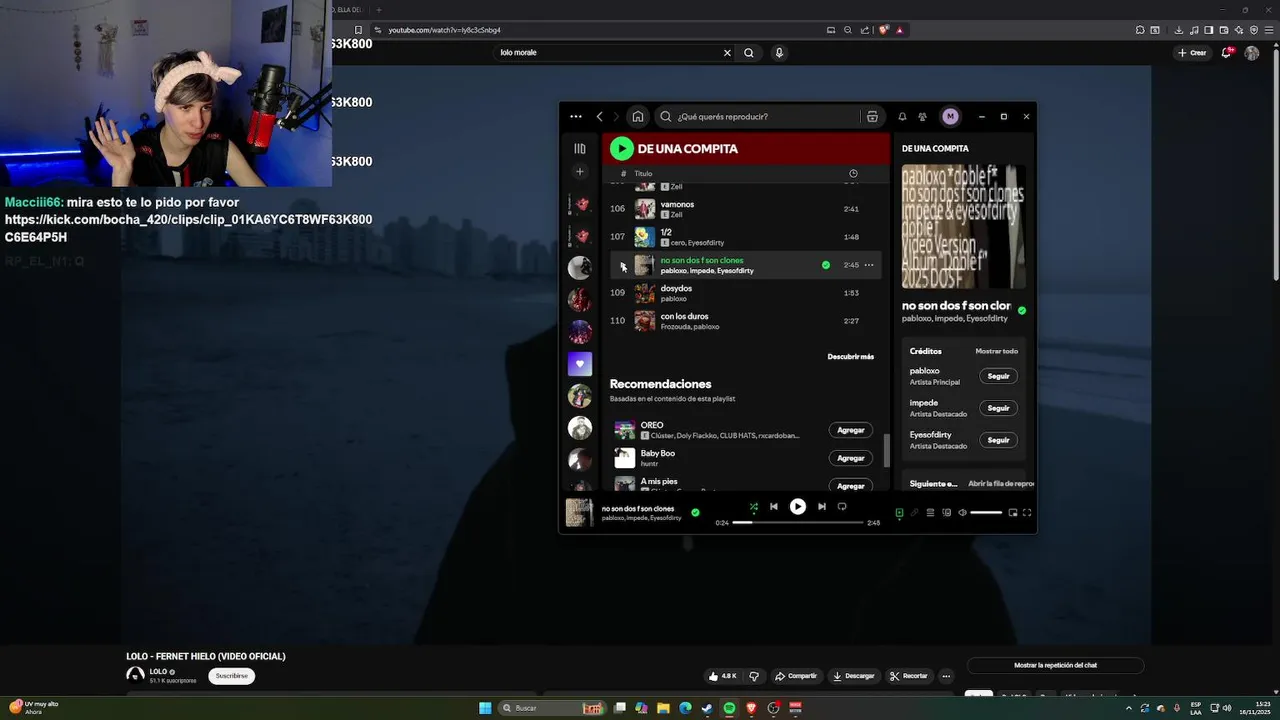Viewport: 1280px width, 720px height.
Task: Seek on Spotify song progress bar
Action: pyautogui.click(x=798, y=523)
